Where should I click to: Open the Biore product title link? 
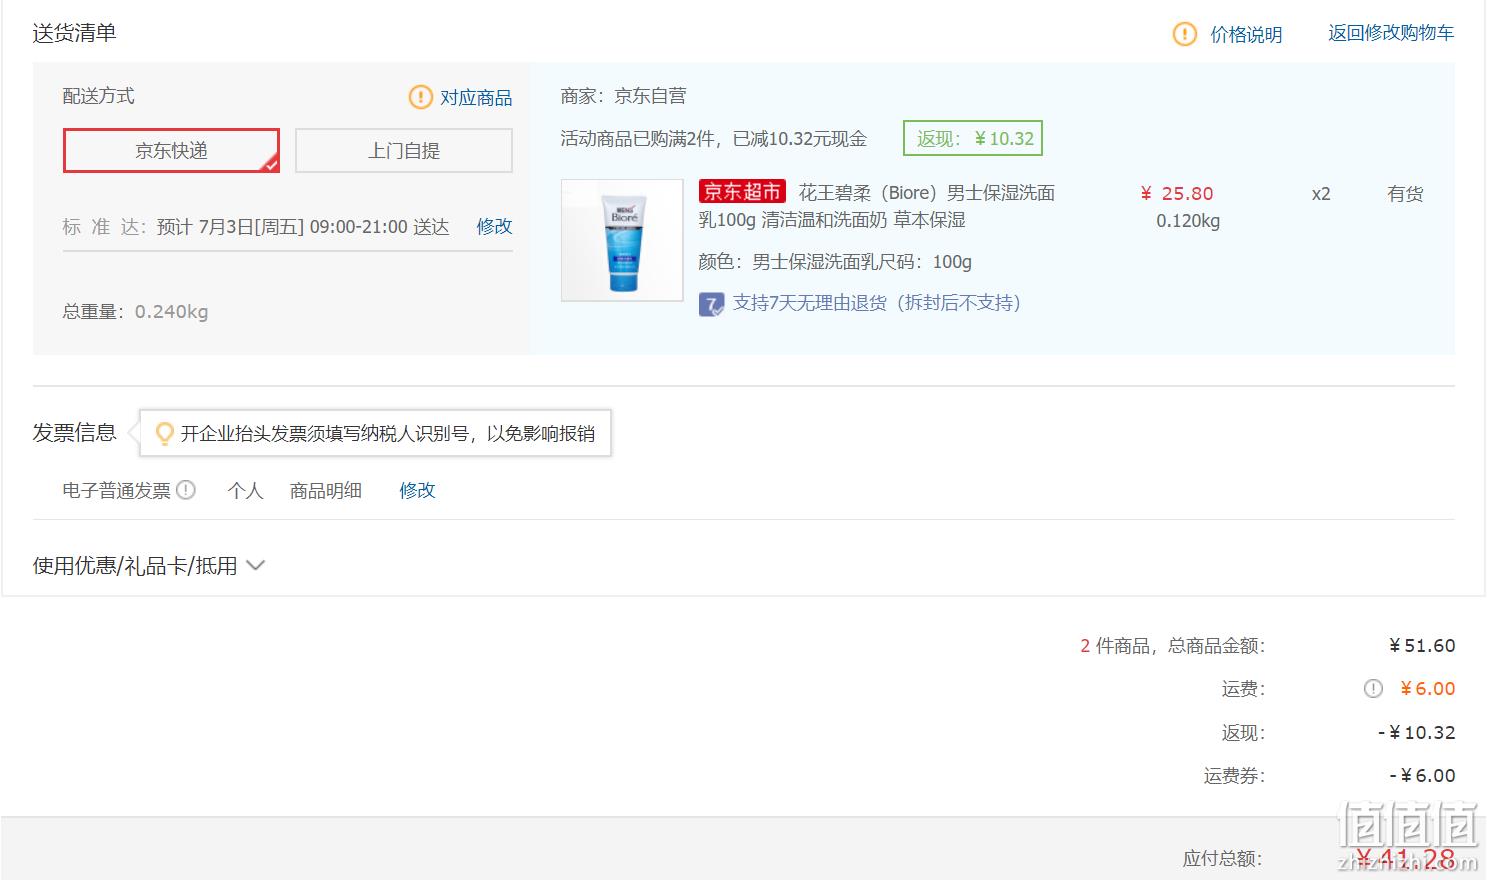[x=876, y=206]
